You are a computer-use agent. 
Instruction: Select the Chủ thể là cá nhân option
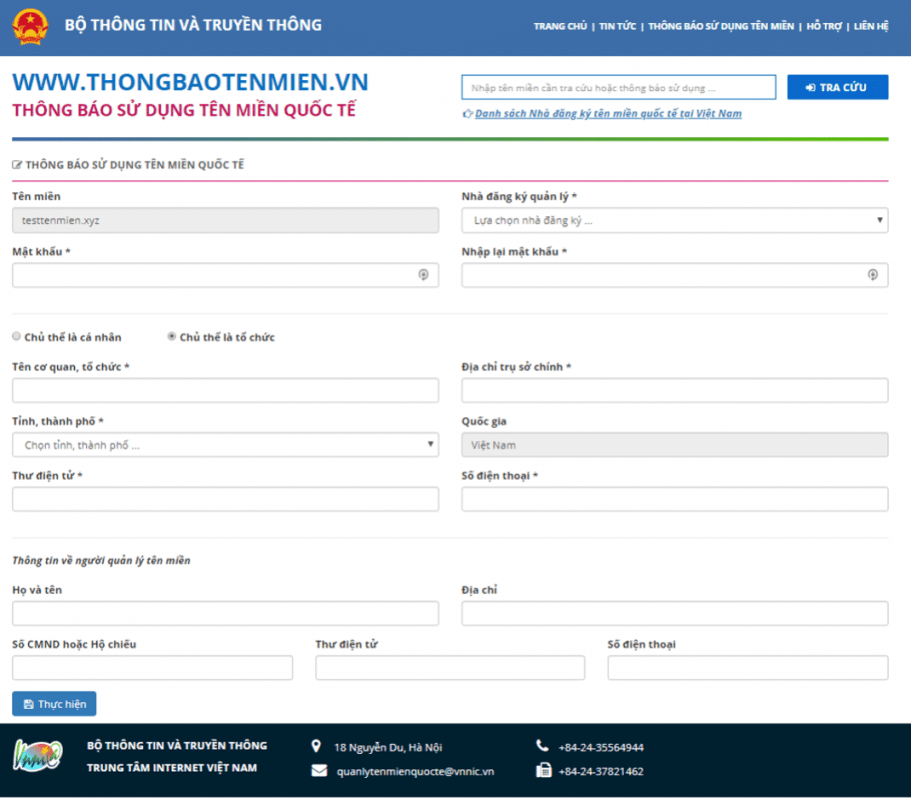16,336
